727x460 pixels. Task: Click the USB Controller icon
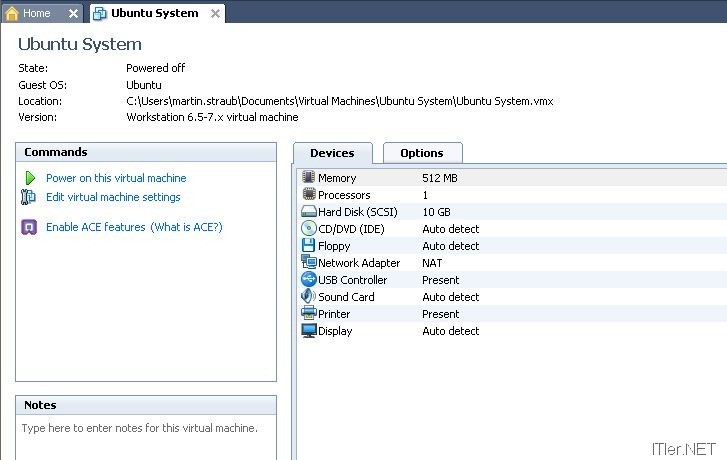coord(309,279)
